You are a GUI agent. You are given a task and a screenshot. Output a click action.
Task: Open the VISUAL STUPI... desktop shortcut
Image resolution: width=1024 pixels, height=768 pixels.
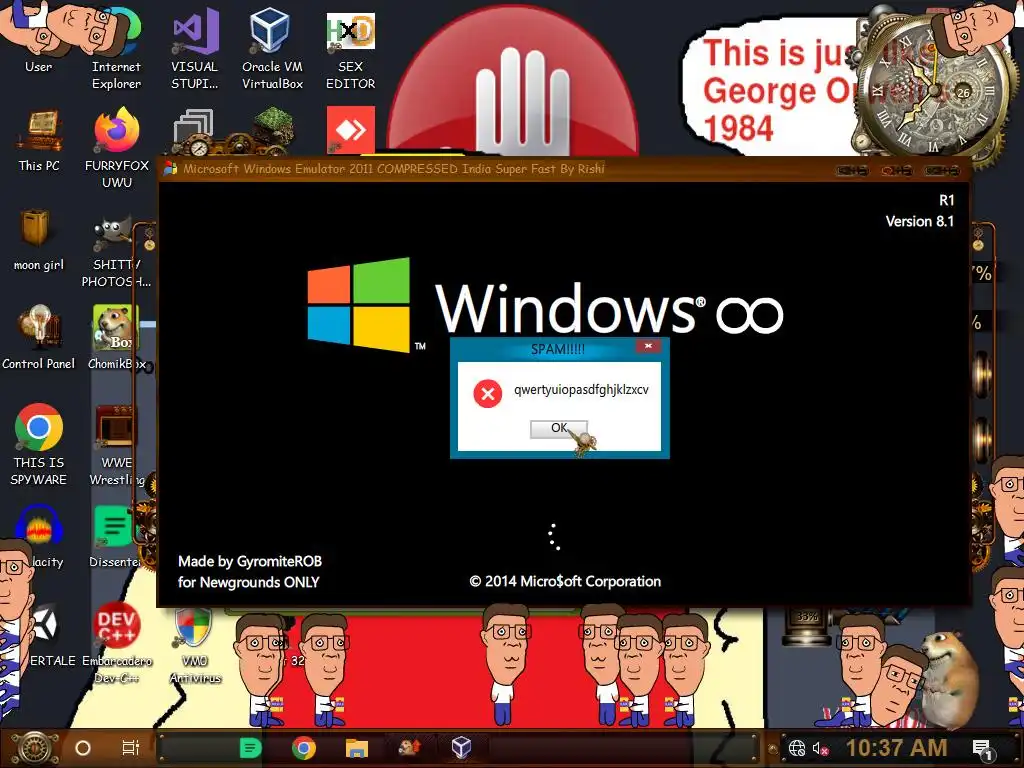pos(195,49)
